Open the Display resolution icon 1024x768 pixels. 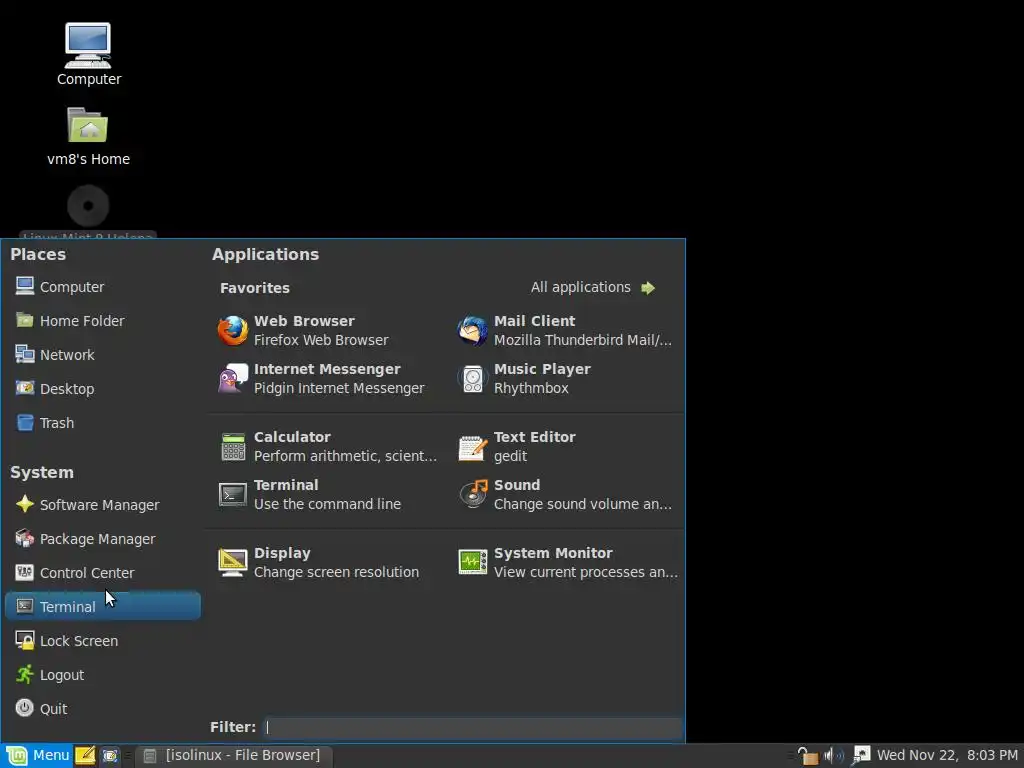tap(232, 562)
